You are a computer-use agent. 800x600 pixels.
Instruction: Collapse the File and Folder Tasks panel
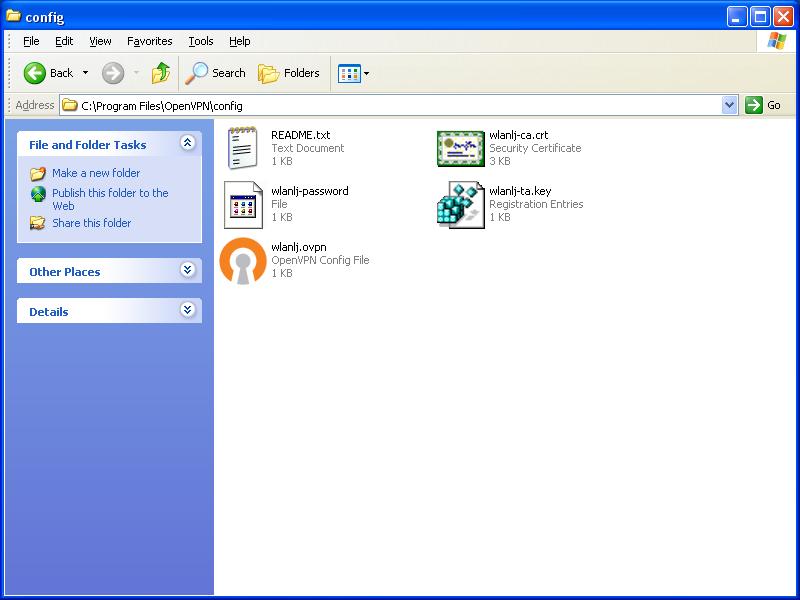tap(187, 144)
